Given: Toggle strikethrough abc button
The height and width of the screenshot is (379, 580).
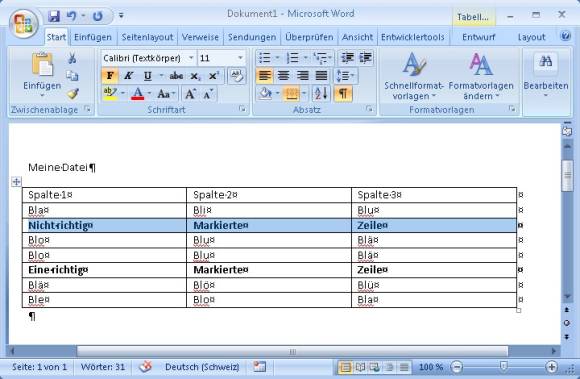Looking at the screenshot, I should (x=176, y=76).
